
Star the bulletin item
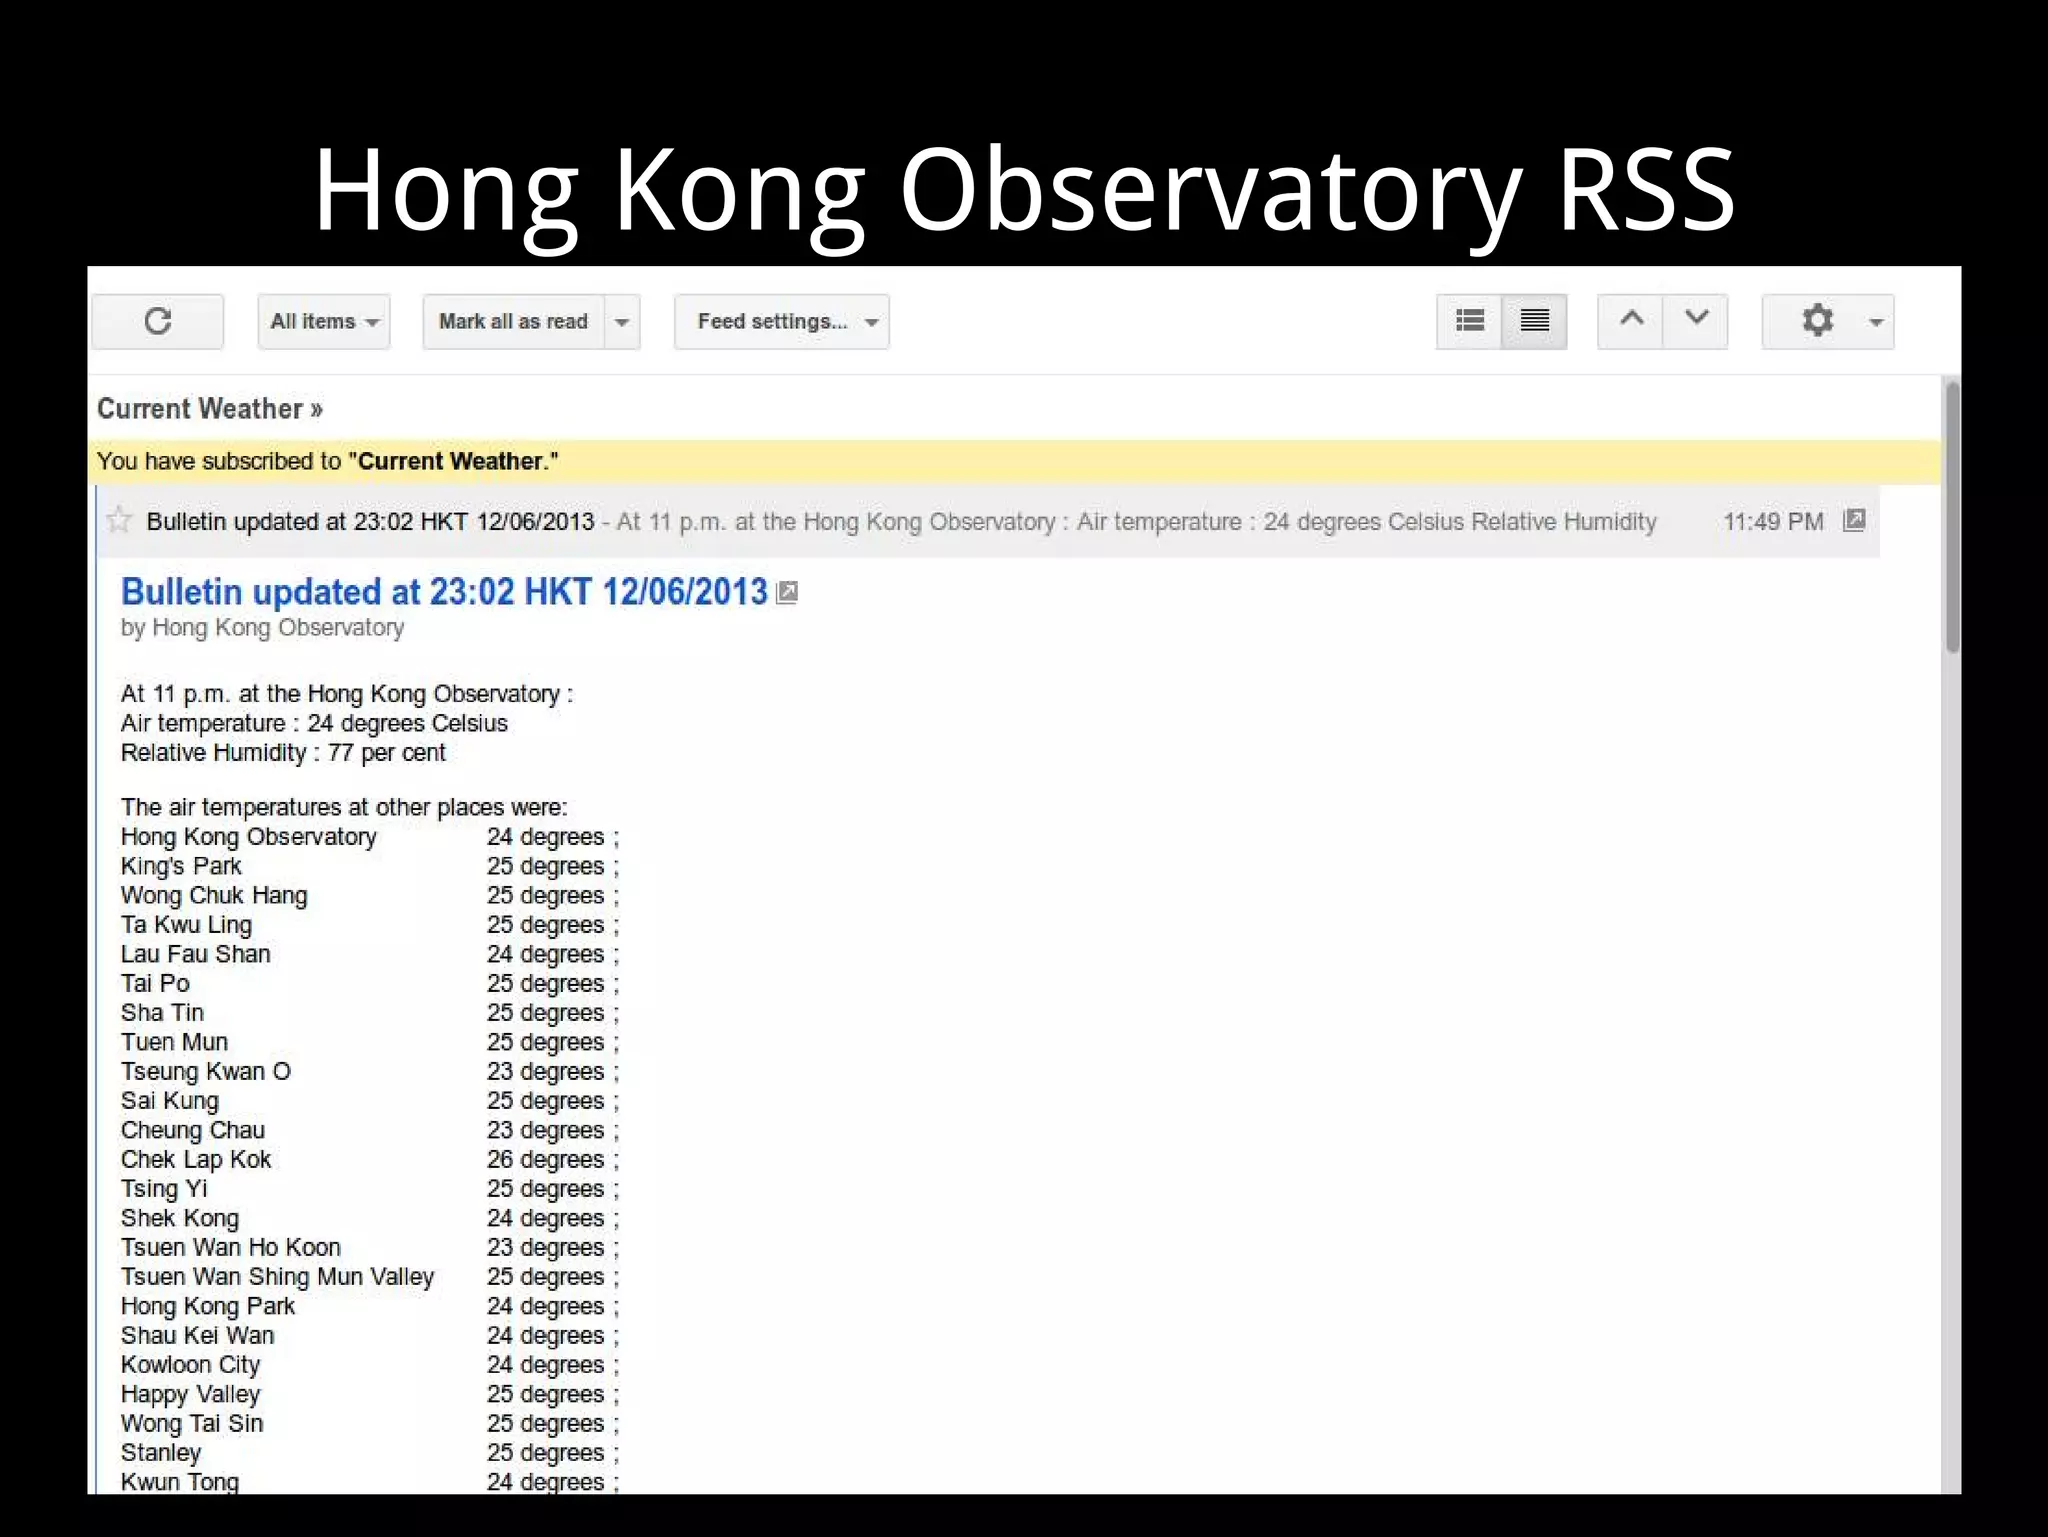point(119,520)
